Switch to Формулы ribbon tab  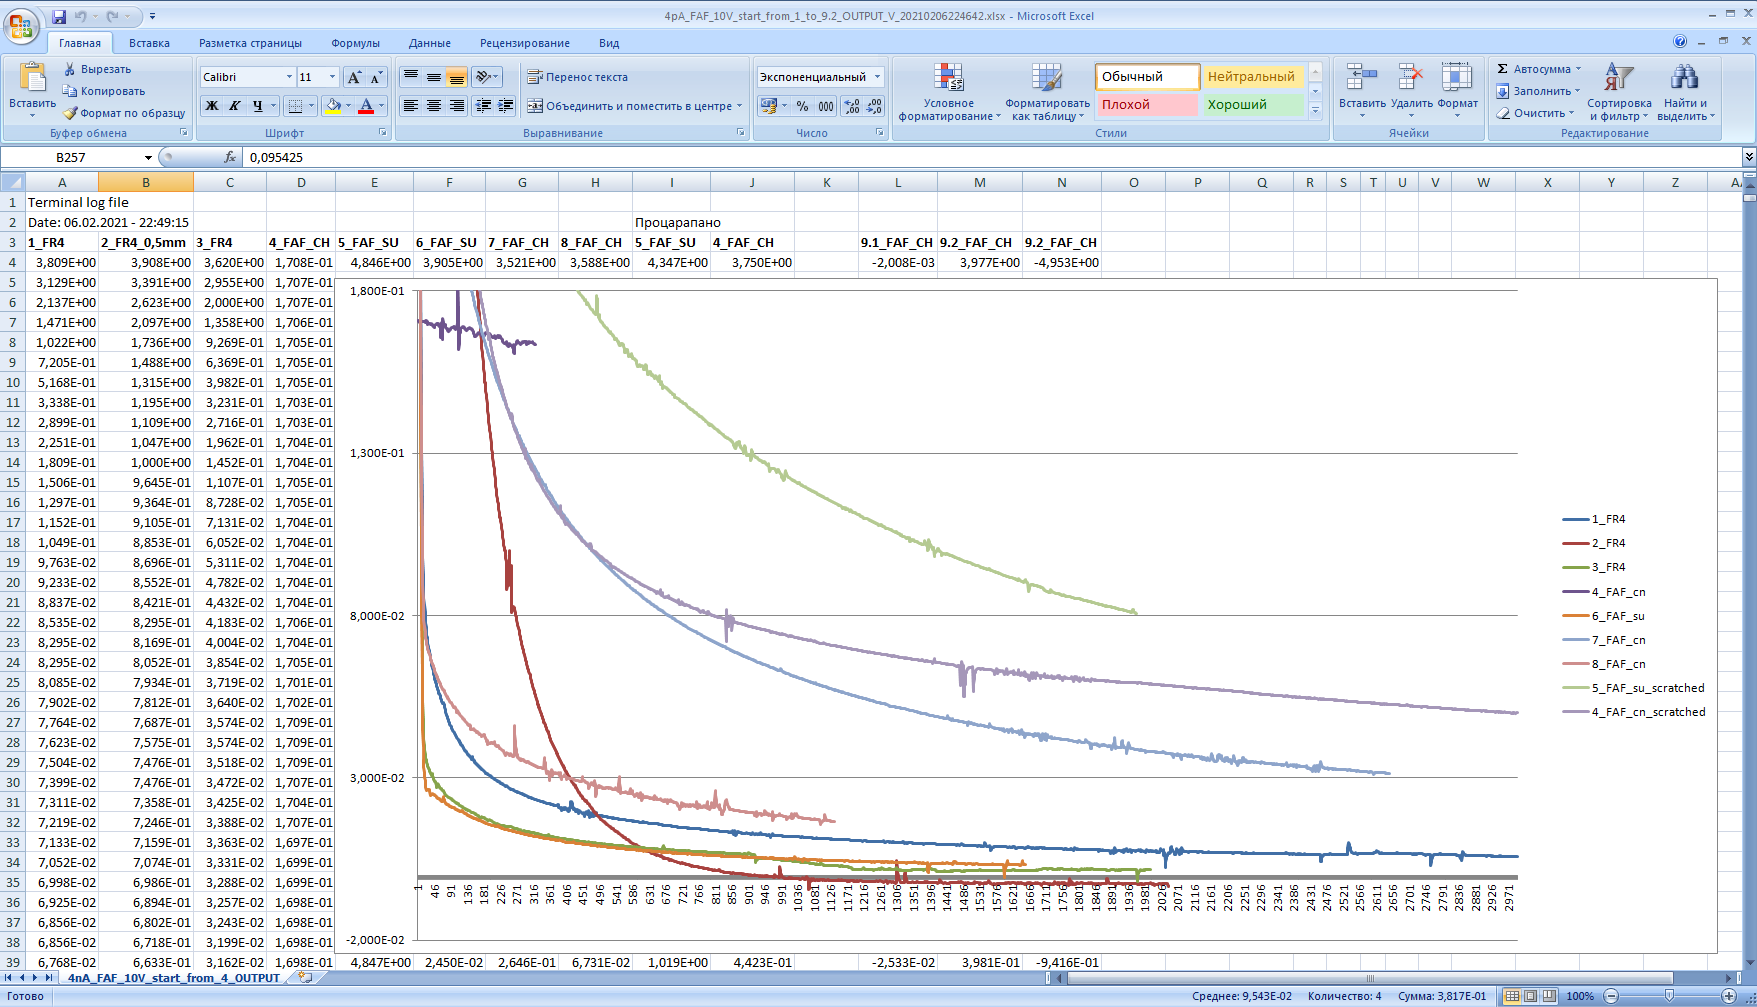(355, 43)
